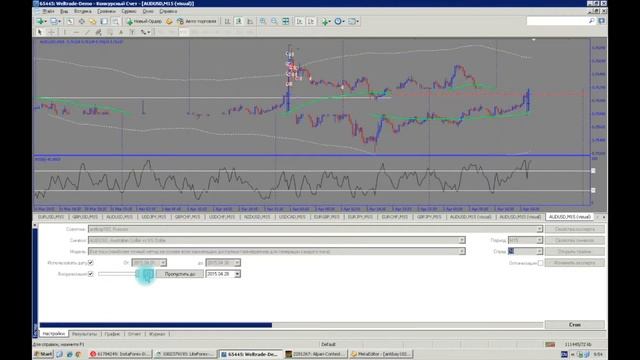
Task: Toggle the Use Date checkbox
Action: click(91, 262)
